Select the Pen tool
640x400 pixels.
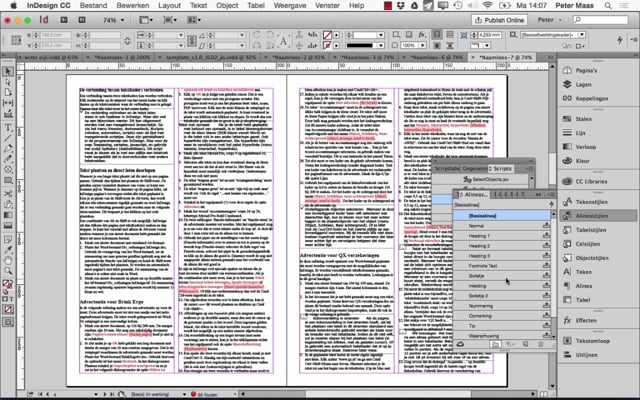(8, 148)
